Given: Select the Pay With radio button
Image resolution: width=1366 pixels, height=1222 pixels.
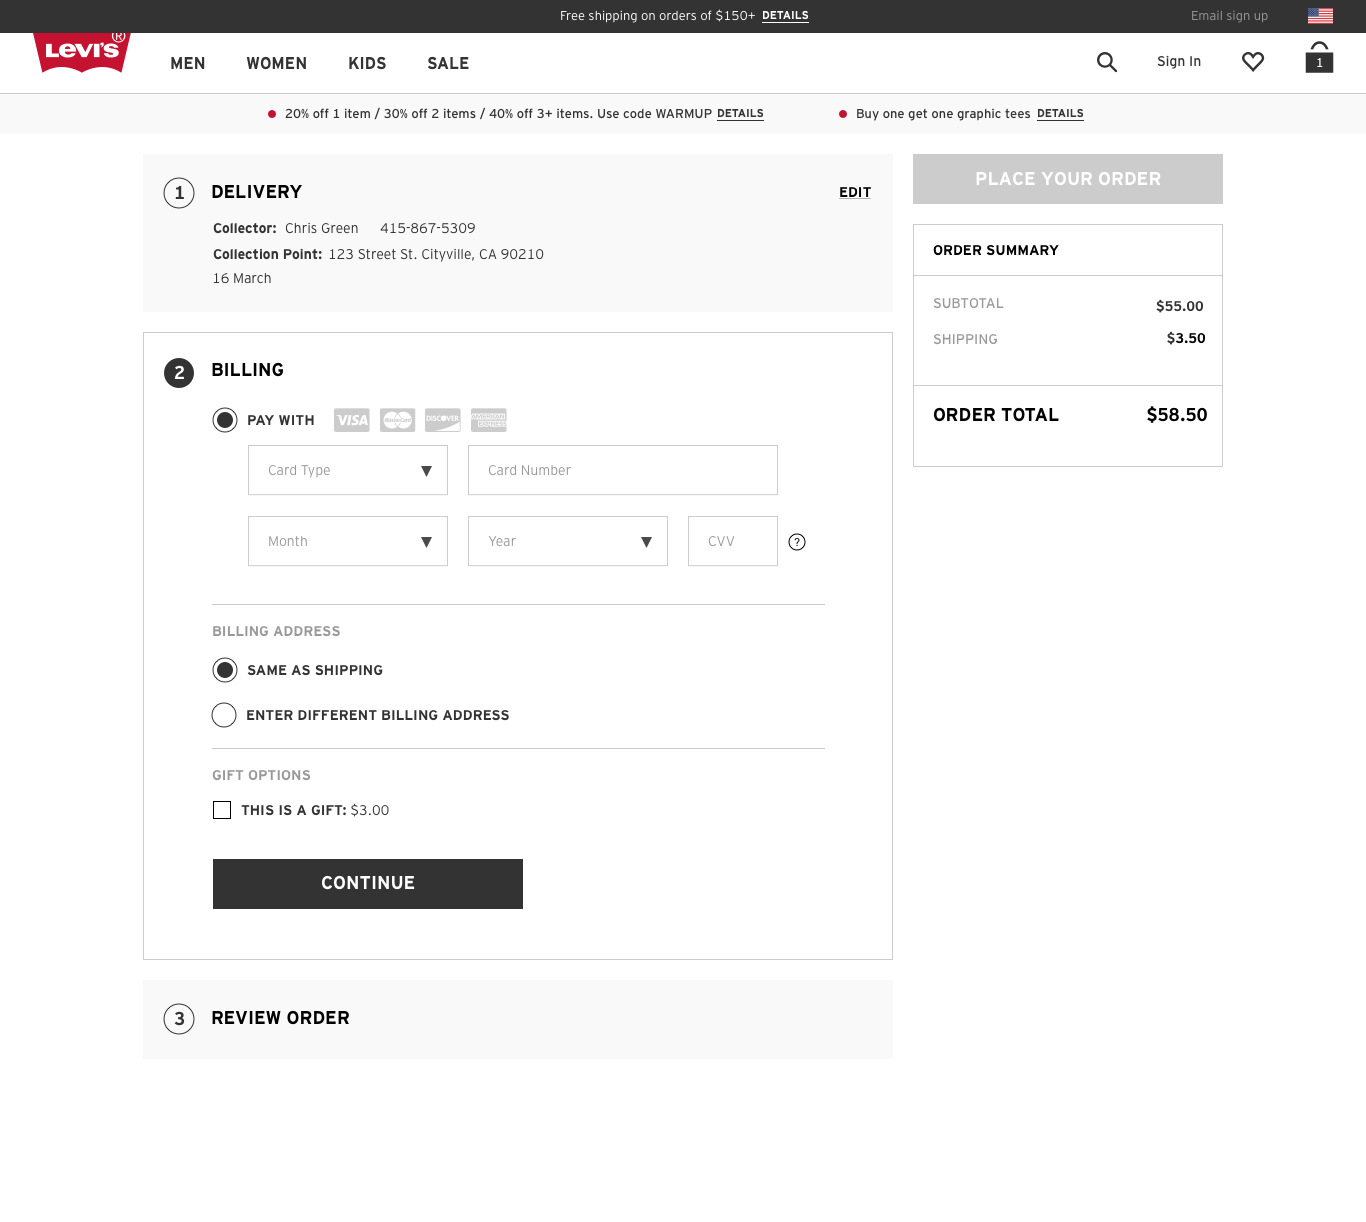Looking at the screenshot, I should pos(225,420).
